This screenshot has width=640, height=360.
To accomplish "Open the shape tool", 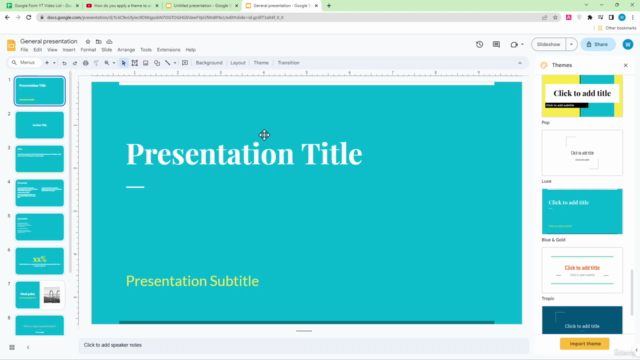I will (x=157, y=63).
